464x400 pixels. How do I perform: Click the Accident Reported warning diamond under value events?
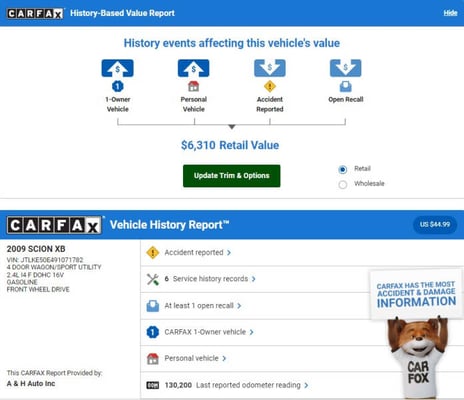(x=270, y=86)
